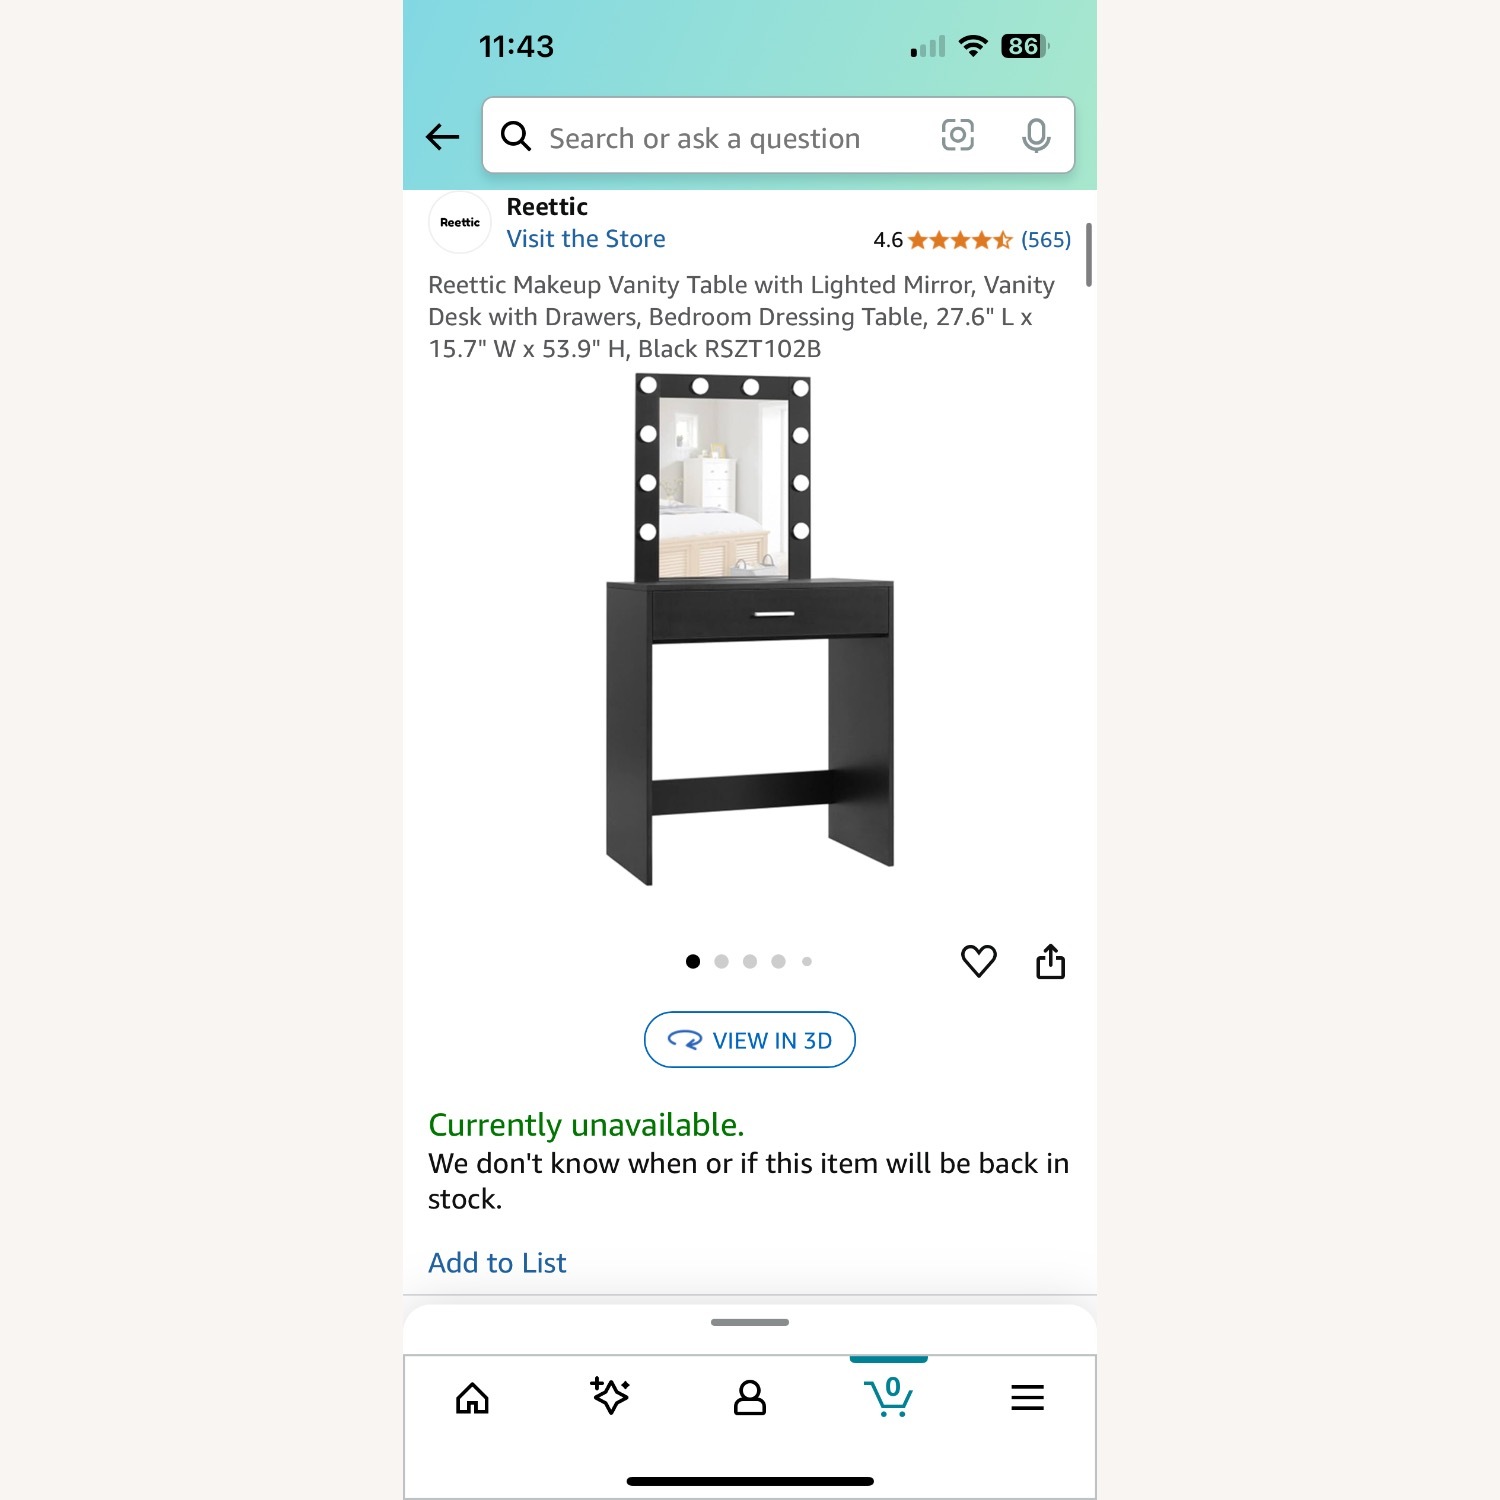Open the sparkle AI assistant tab
This screenshot has height=1500, width=1500.
pos(610,1396)
